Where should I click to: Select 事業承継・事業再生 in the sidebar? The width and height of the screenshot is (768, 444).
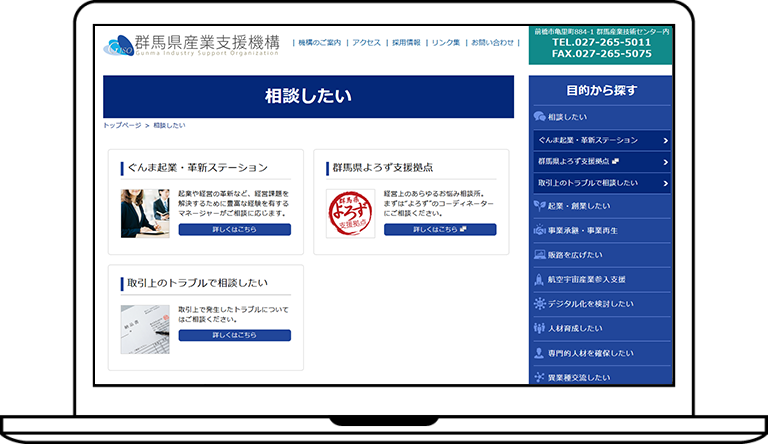point(602,230)
